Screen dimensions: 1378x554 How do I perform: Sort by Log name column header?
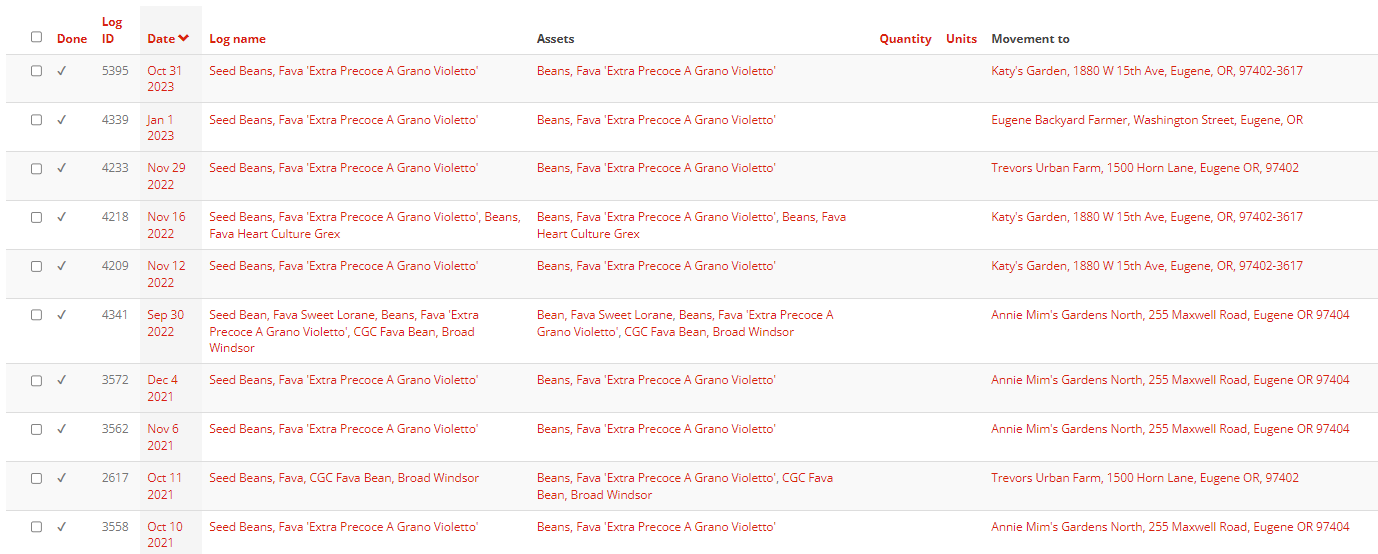[x=237, y=39]
